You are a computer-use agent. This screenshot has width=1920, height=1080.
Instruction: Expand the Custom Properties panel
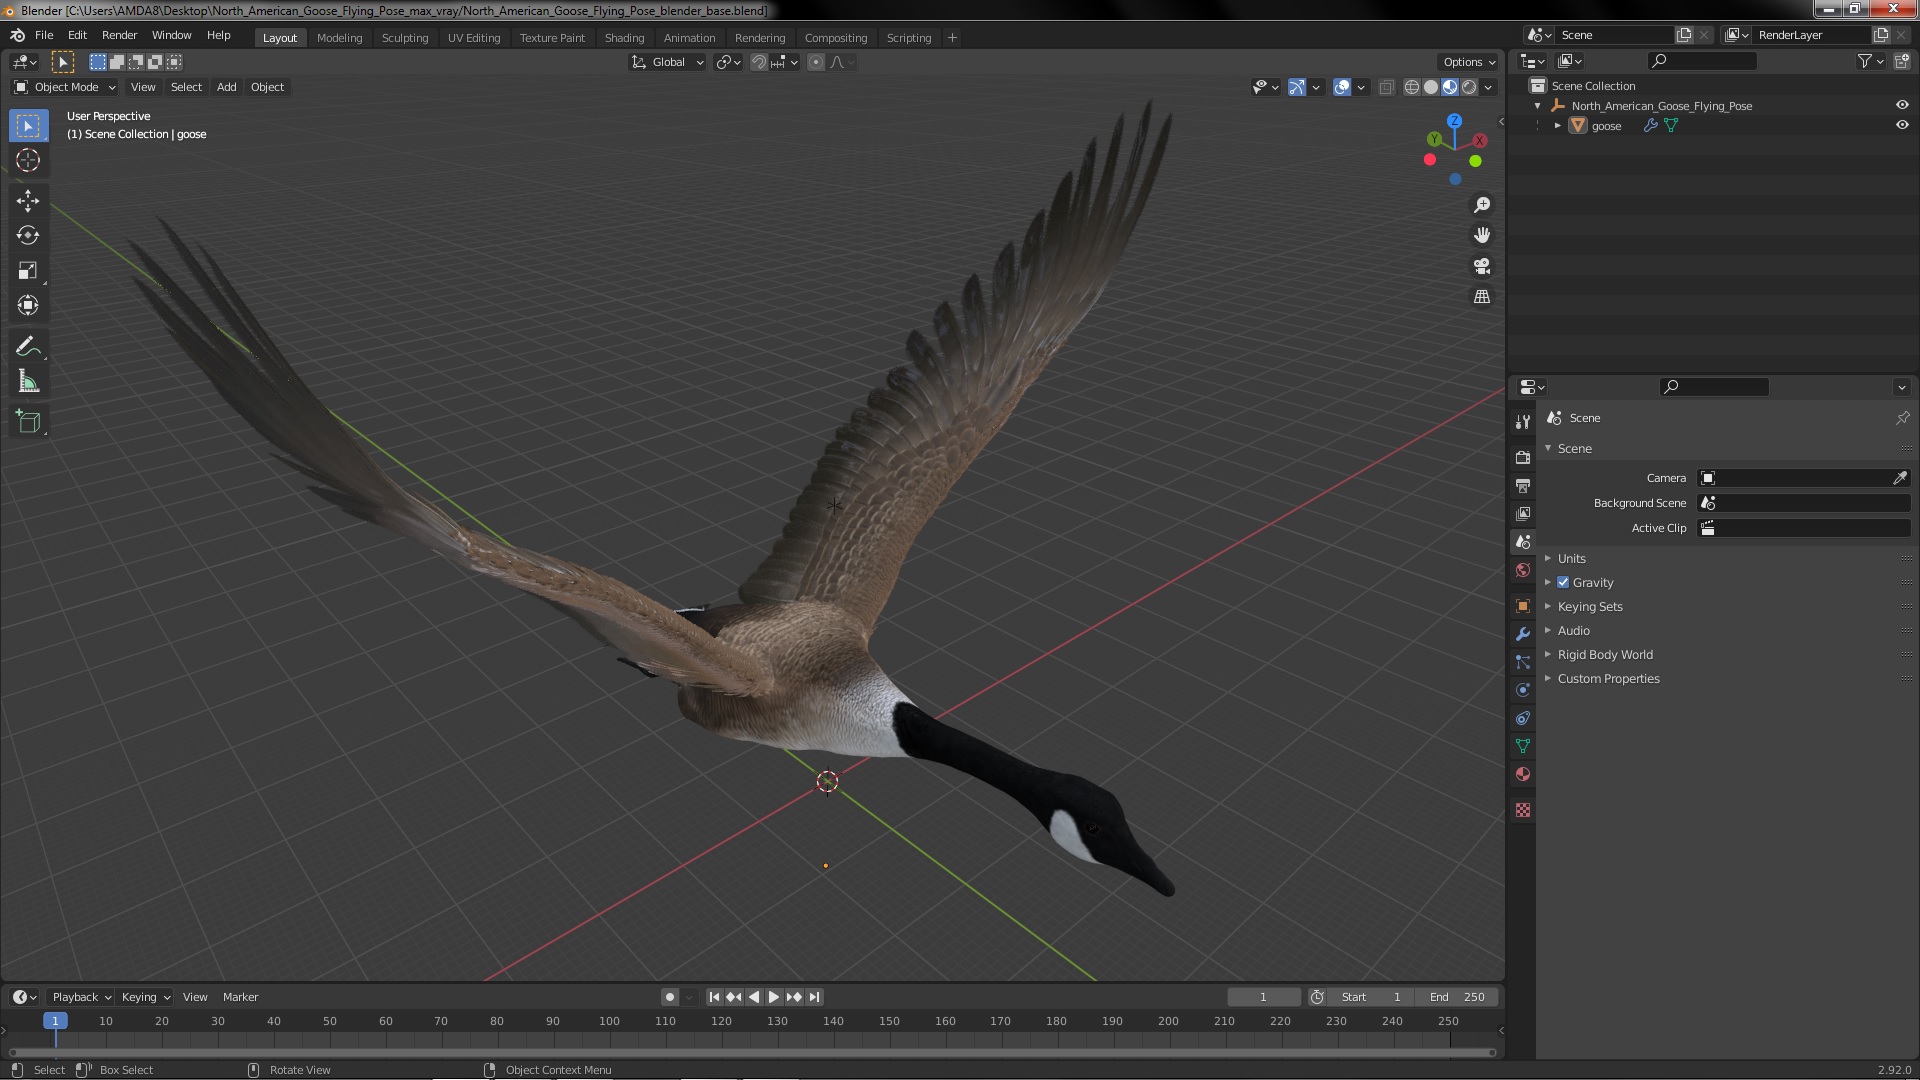[x=1608, y=678]
